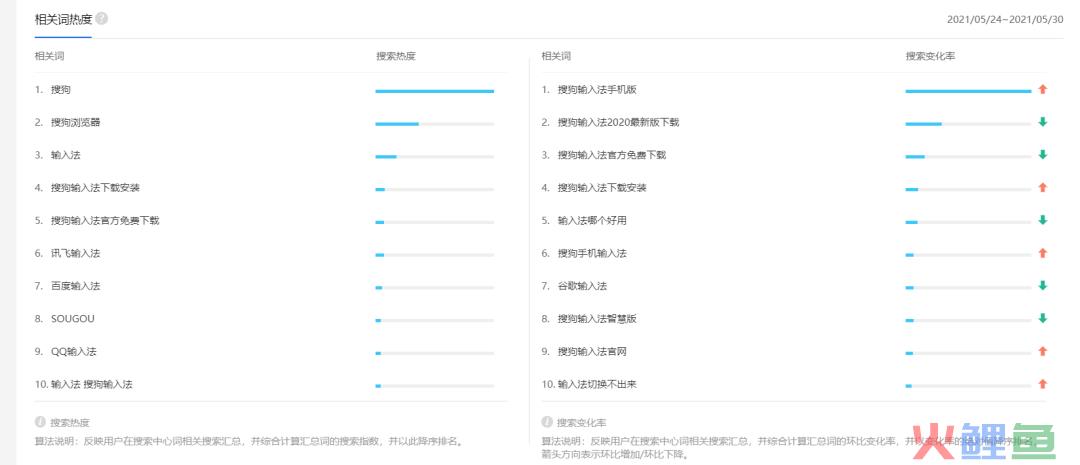Image resolution: width=1080 pixels, height=465 pixels.
Task: Click the change rate bar for 搜狗输入法2020最新版下载
Action: point(968,124)
